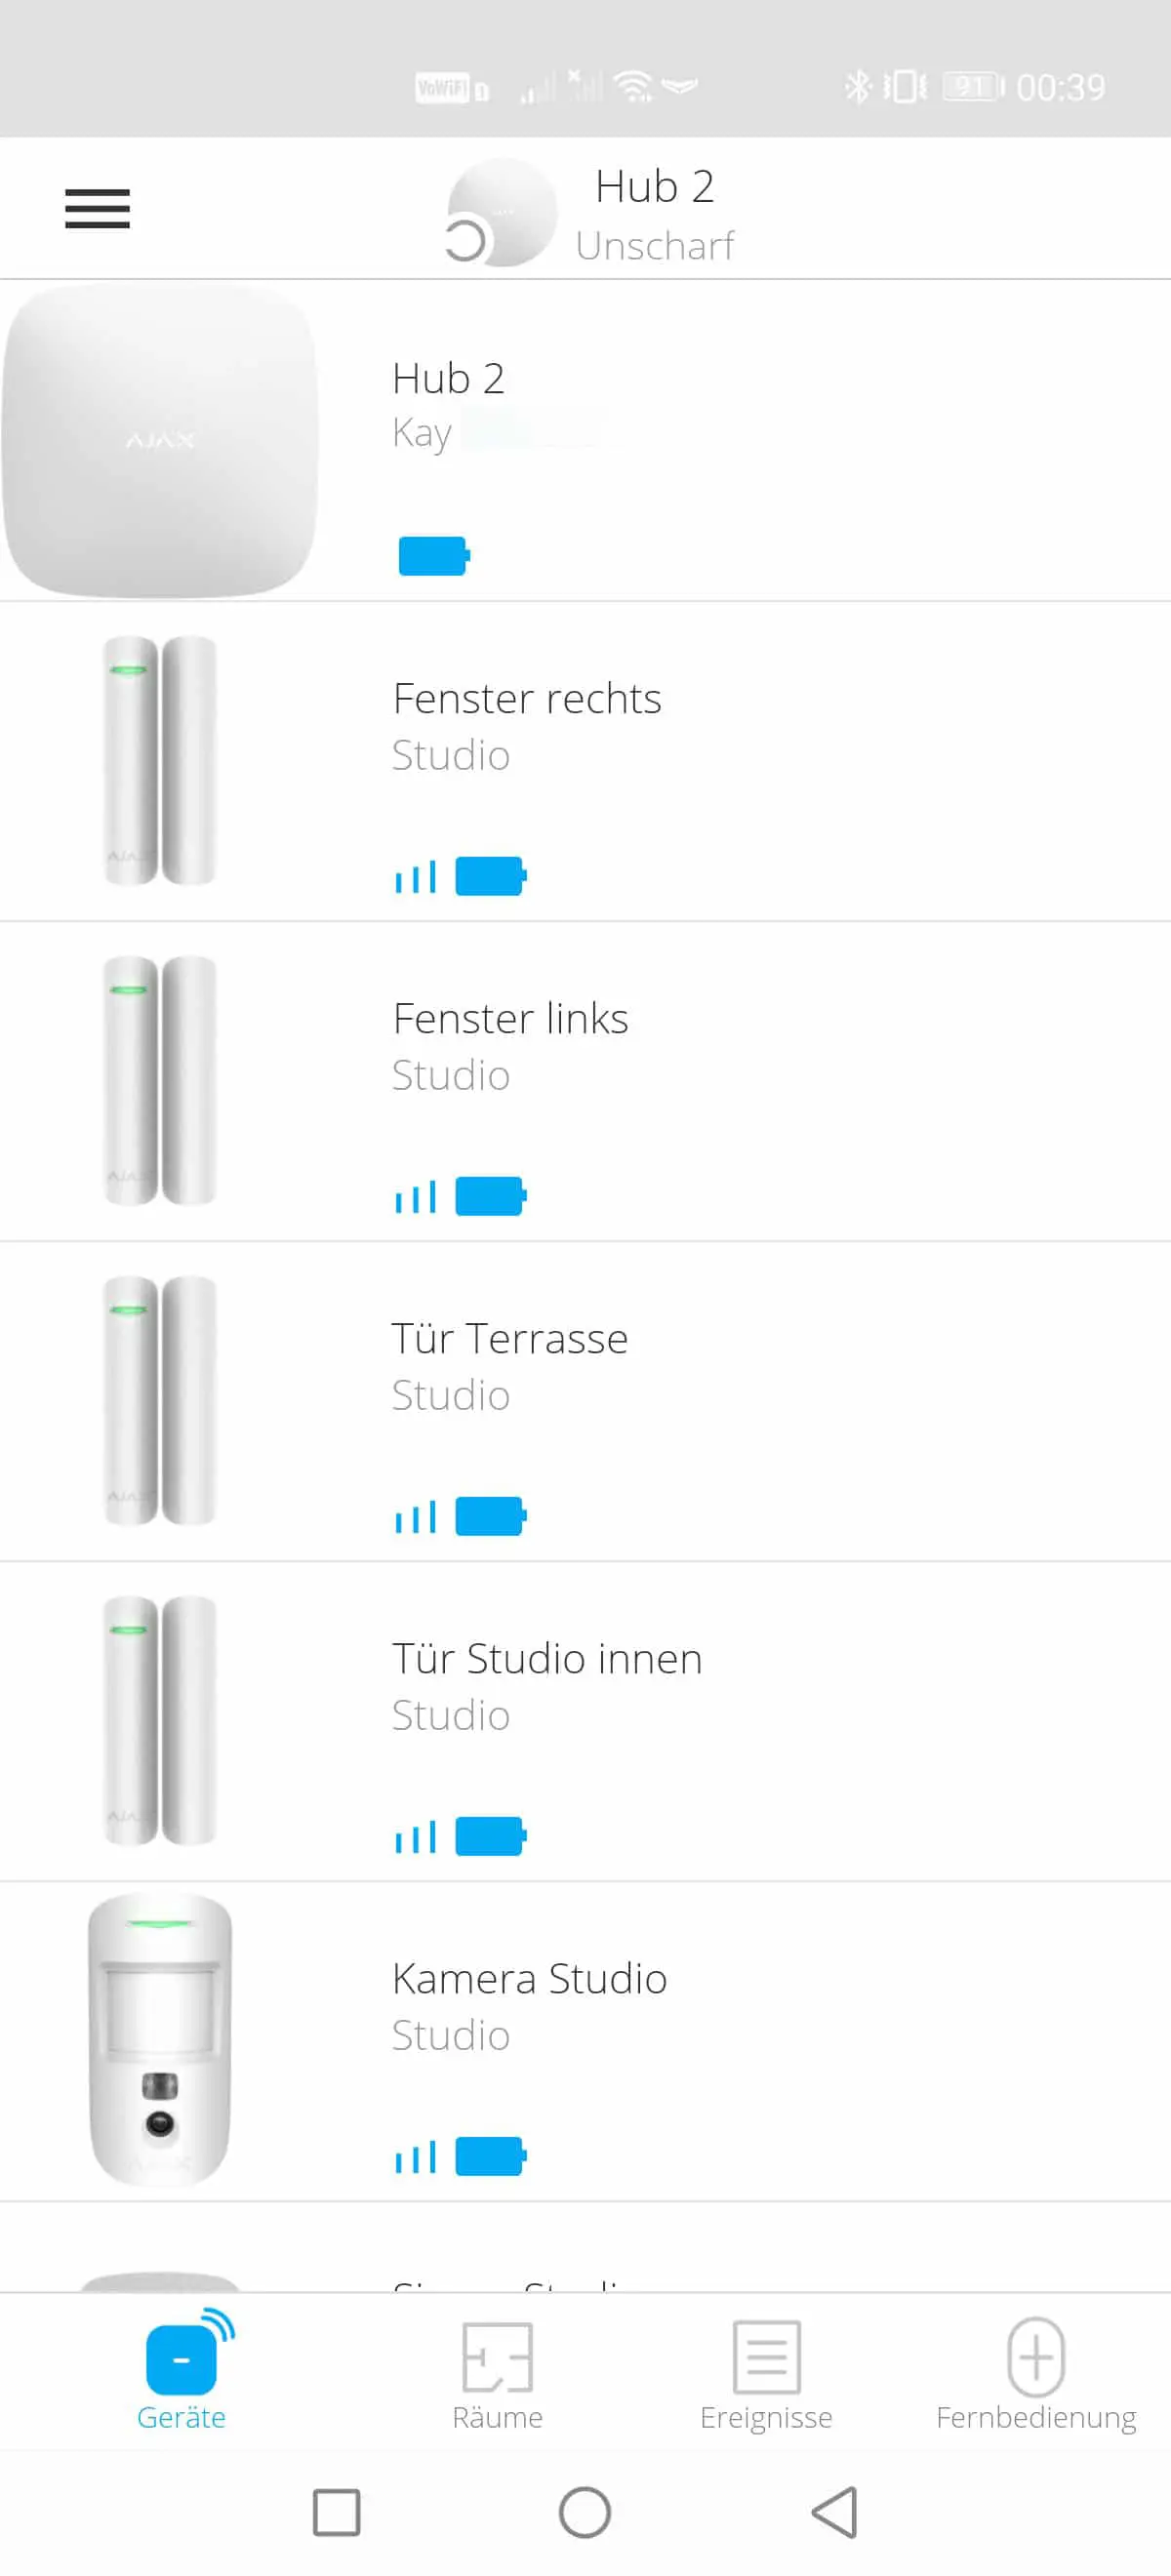Open Kamera Studio device
Image resolution: width=1171 pixels, height=2576 pixels.
(585, 2041)
